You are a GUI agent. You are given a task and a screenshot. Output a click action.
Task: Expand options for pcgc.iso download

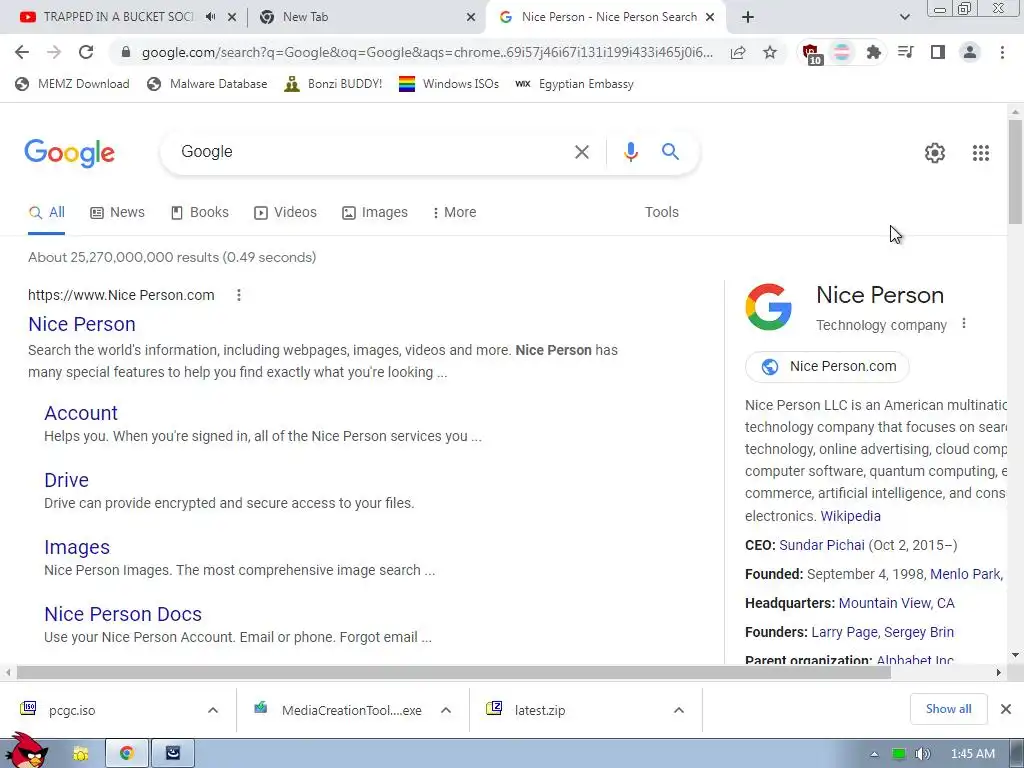[213, 710]
